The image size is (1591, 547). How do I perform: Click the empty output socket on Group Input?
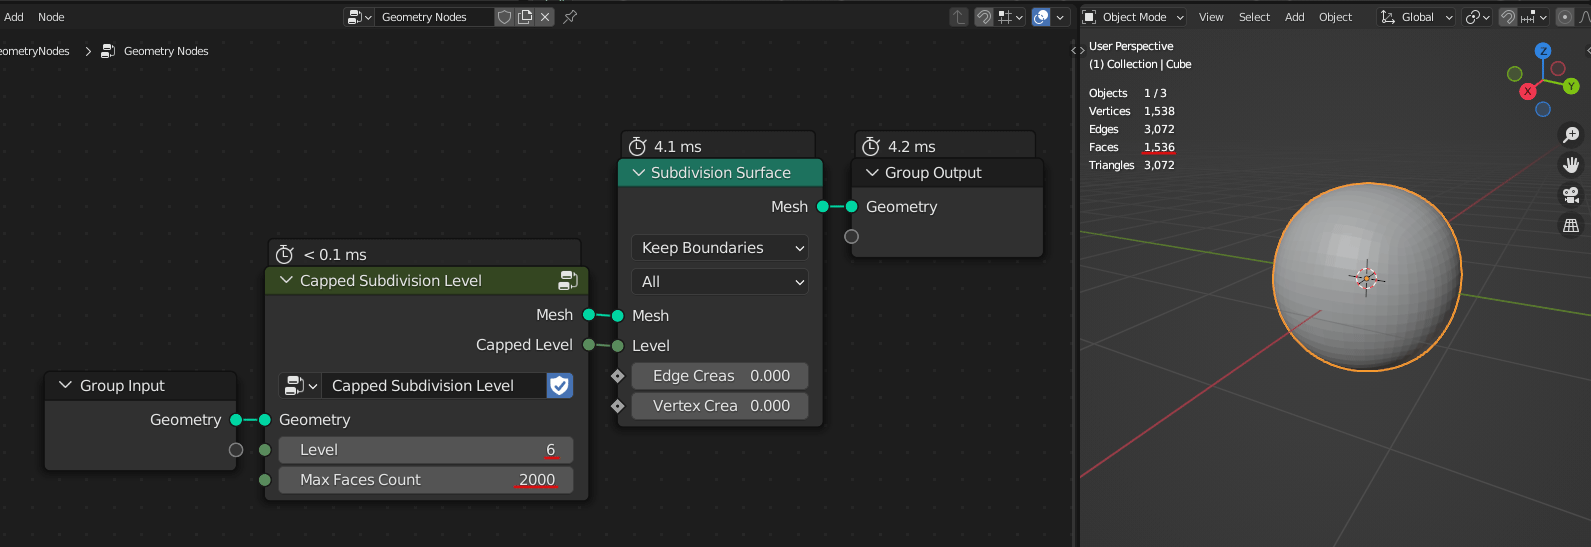coord(236,450)
